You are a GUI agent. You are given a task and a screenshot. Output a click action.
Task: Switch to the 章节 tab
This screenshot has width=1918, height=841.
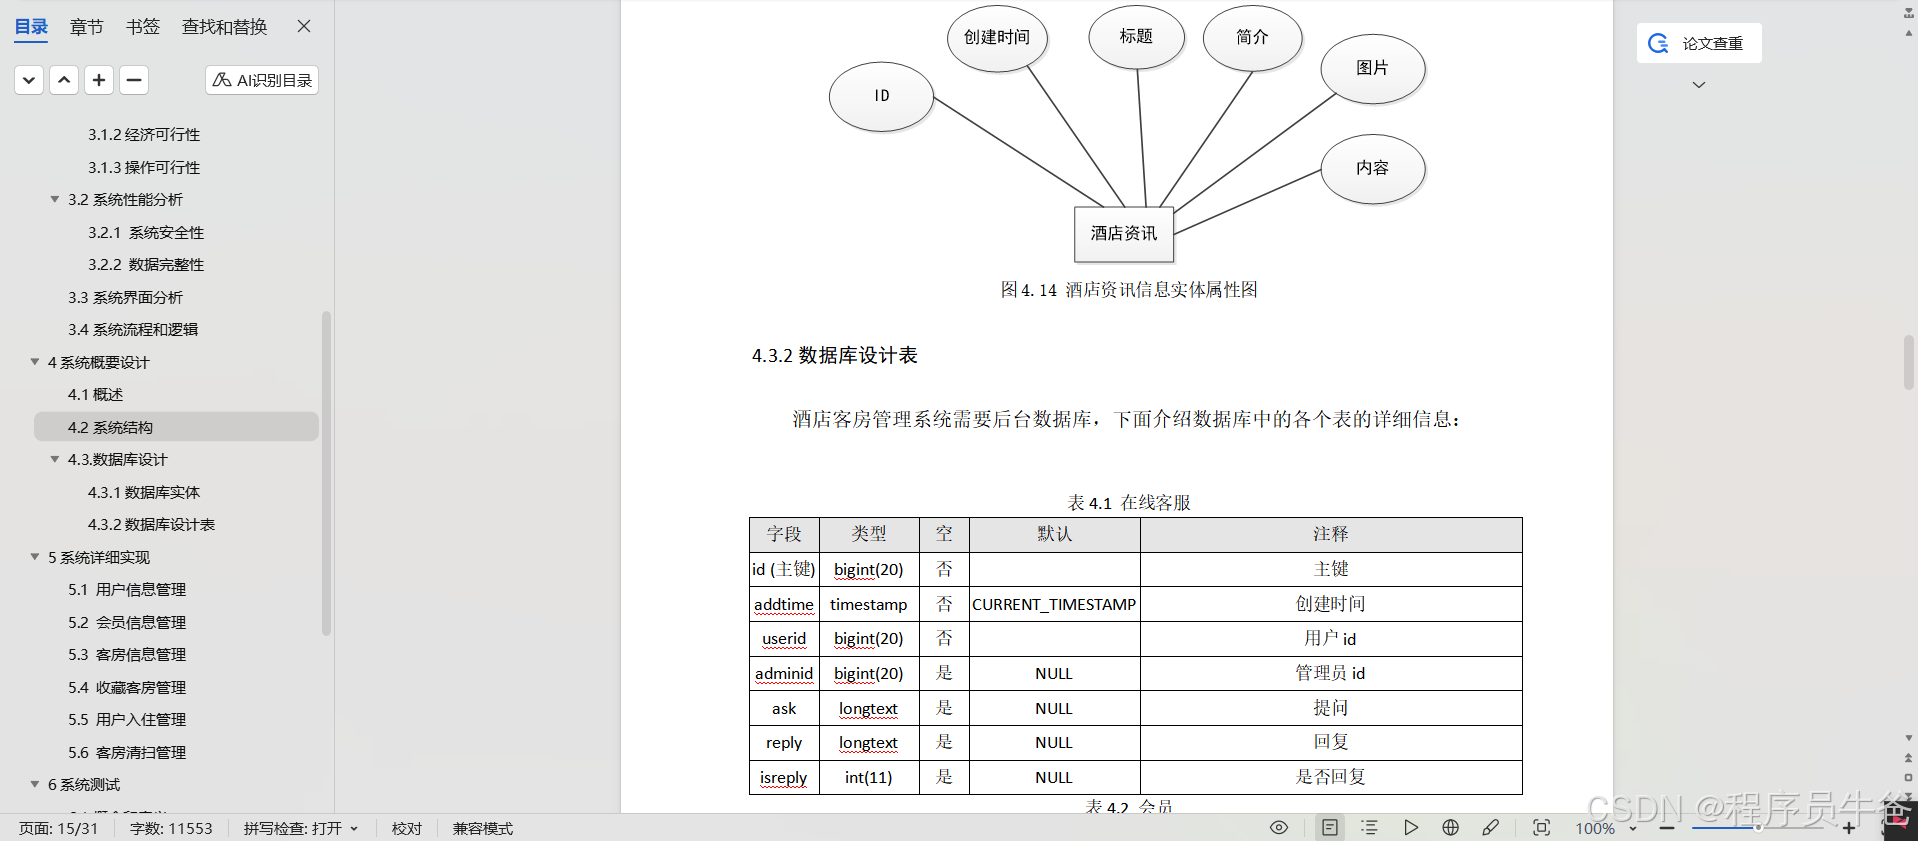pos(87,27)
